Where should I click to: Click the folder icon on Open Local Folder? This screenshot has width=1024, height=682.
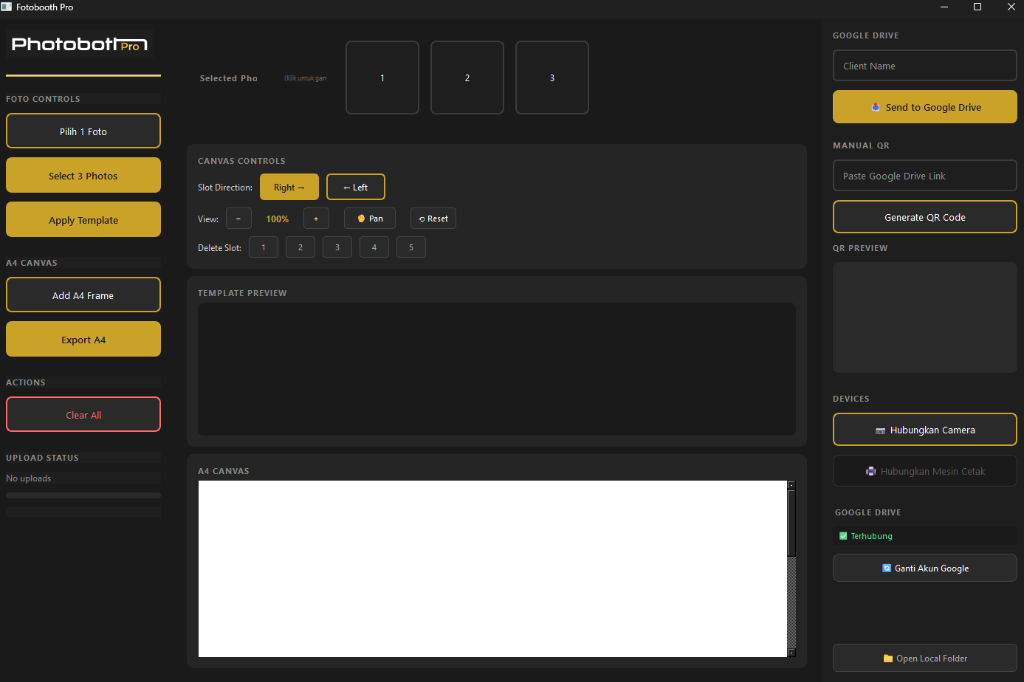click(888, 658)
